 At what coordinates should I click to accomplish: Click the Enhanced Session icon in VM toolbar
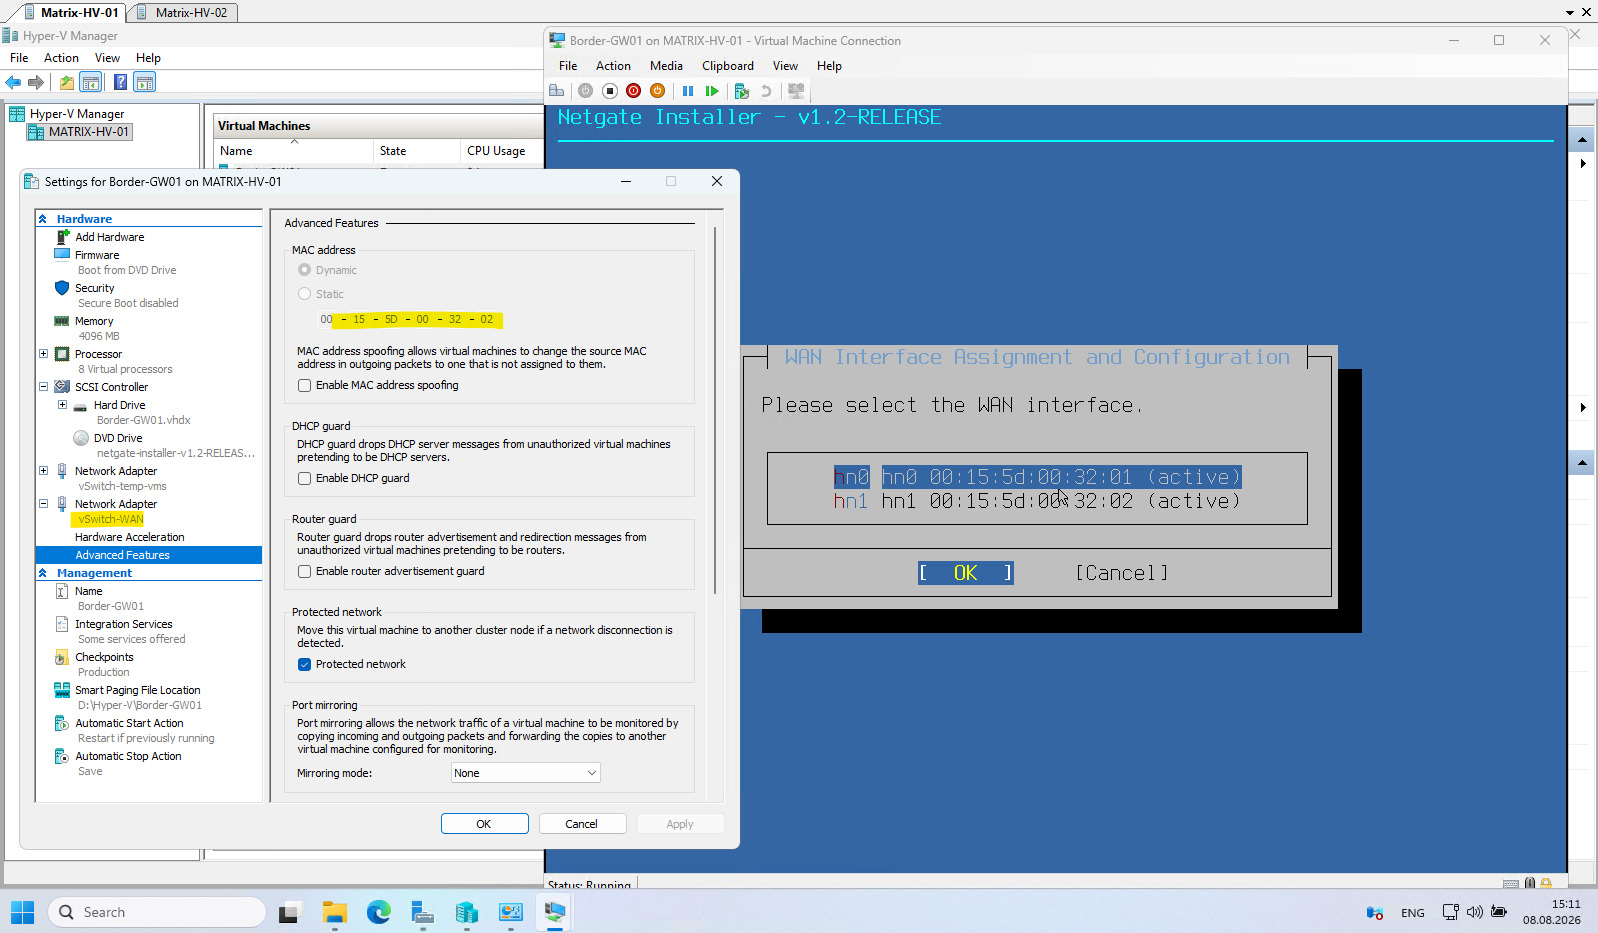tap(796, 91)
